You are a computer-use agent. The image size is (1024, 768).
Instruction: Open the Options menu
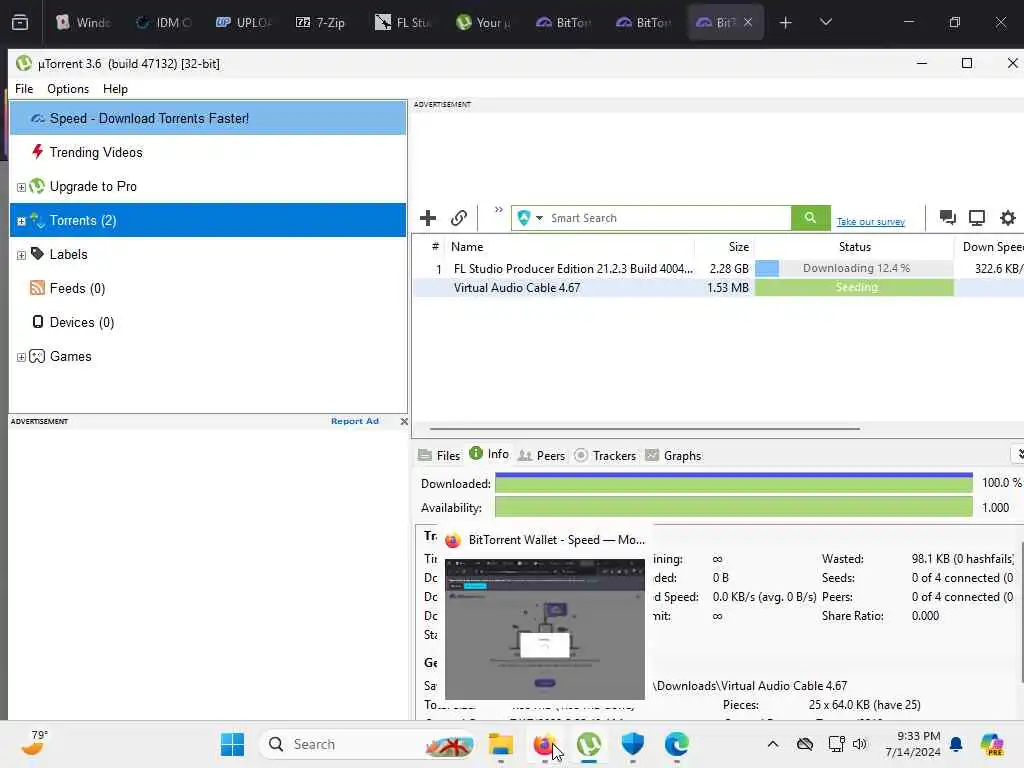(68, 89)
